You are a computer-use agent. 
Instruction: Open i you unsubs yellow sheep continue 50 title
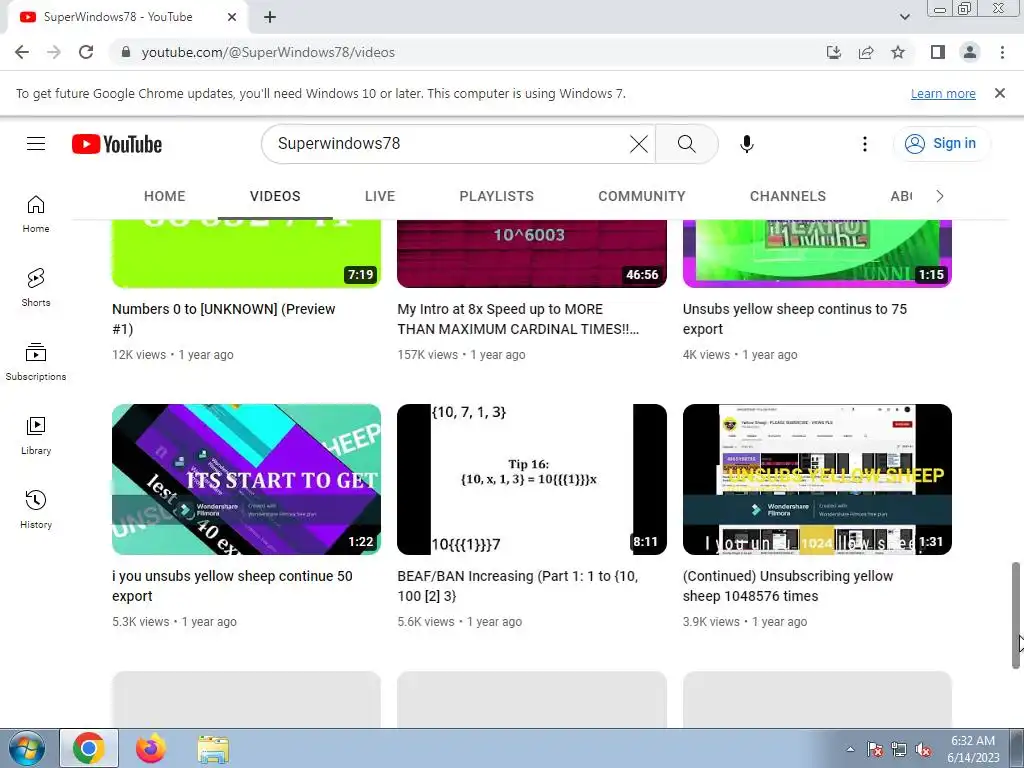click(x=232, y=586)
